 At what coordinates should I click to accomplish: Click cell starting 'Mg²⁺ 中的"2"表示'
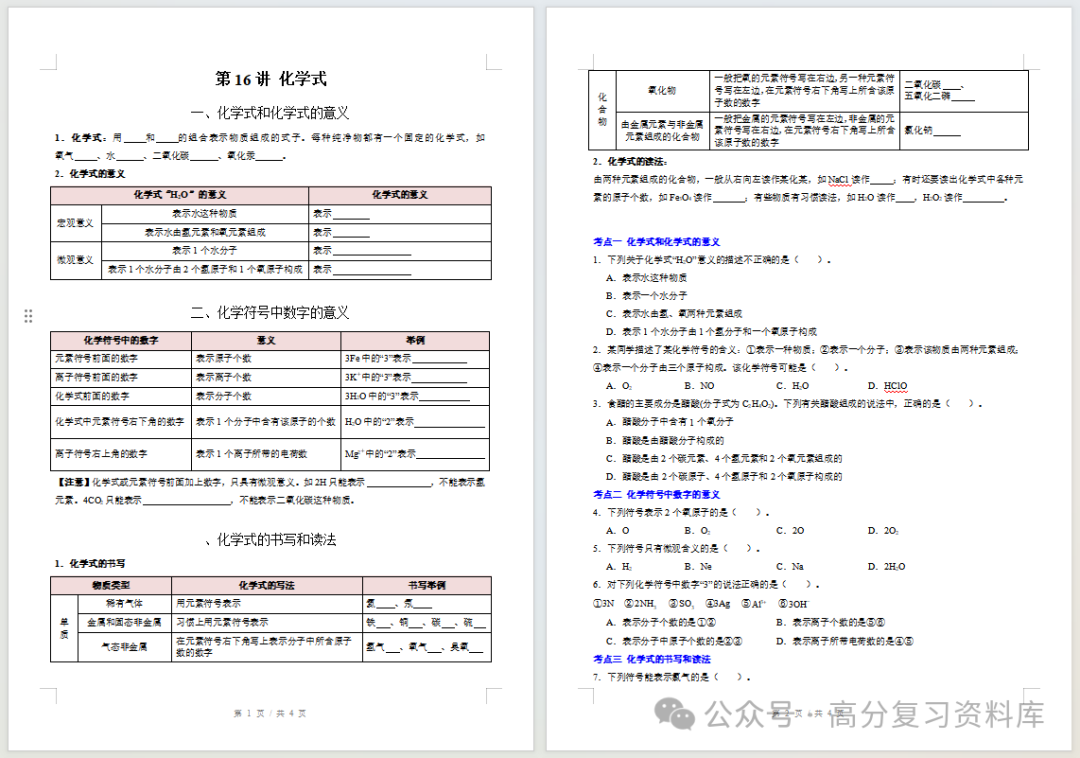tap(415, 454)
